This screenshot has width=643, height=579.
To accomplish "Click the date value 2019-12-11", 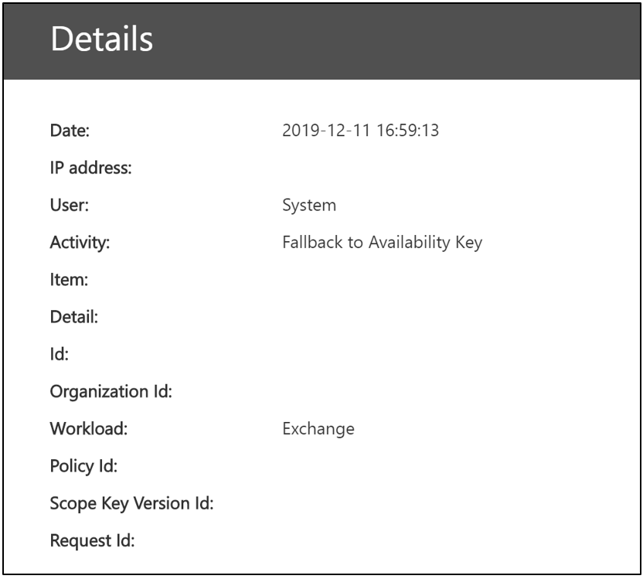I will [326, 130].
